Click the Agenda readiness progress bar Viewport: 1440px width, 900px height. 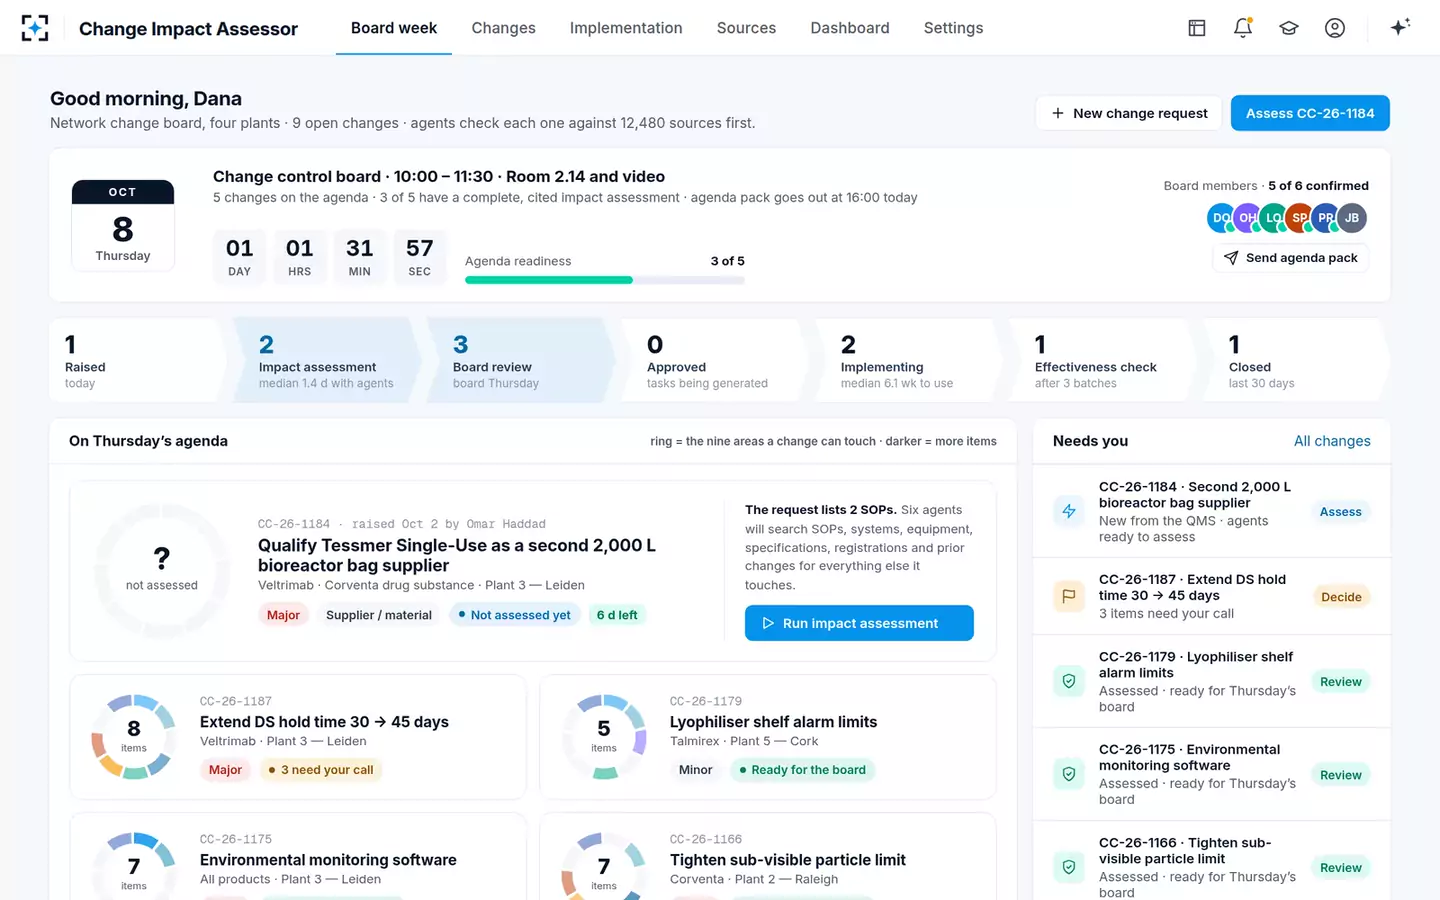(x=605, y=280)
